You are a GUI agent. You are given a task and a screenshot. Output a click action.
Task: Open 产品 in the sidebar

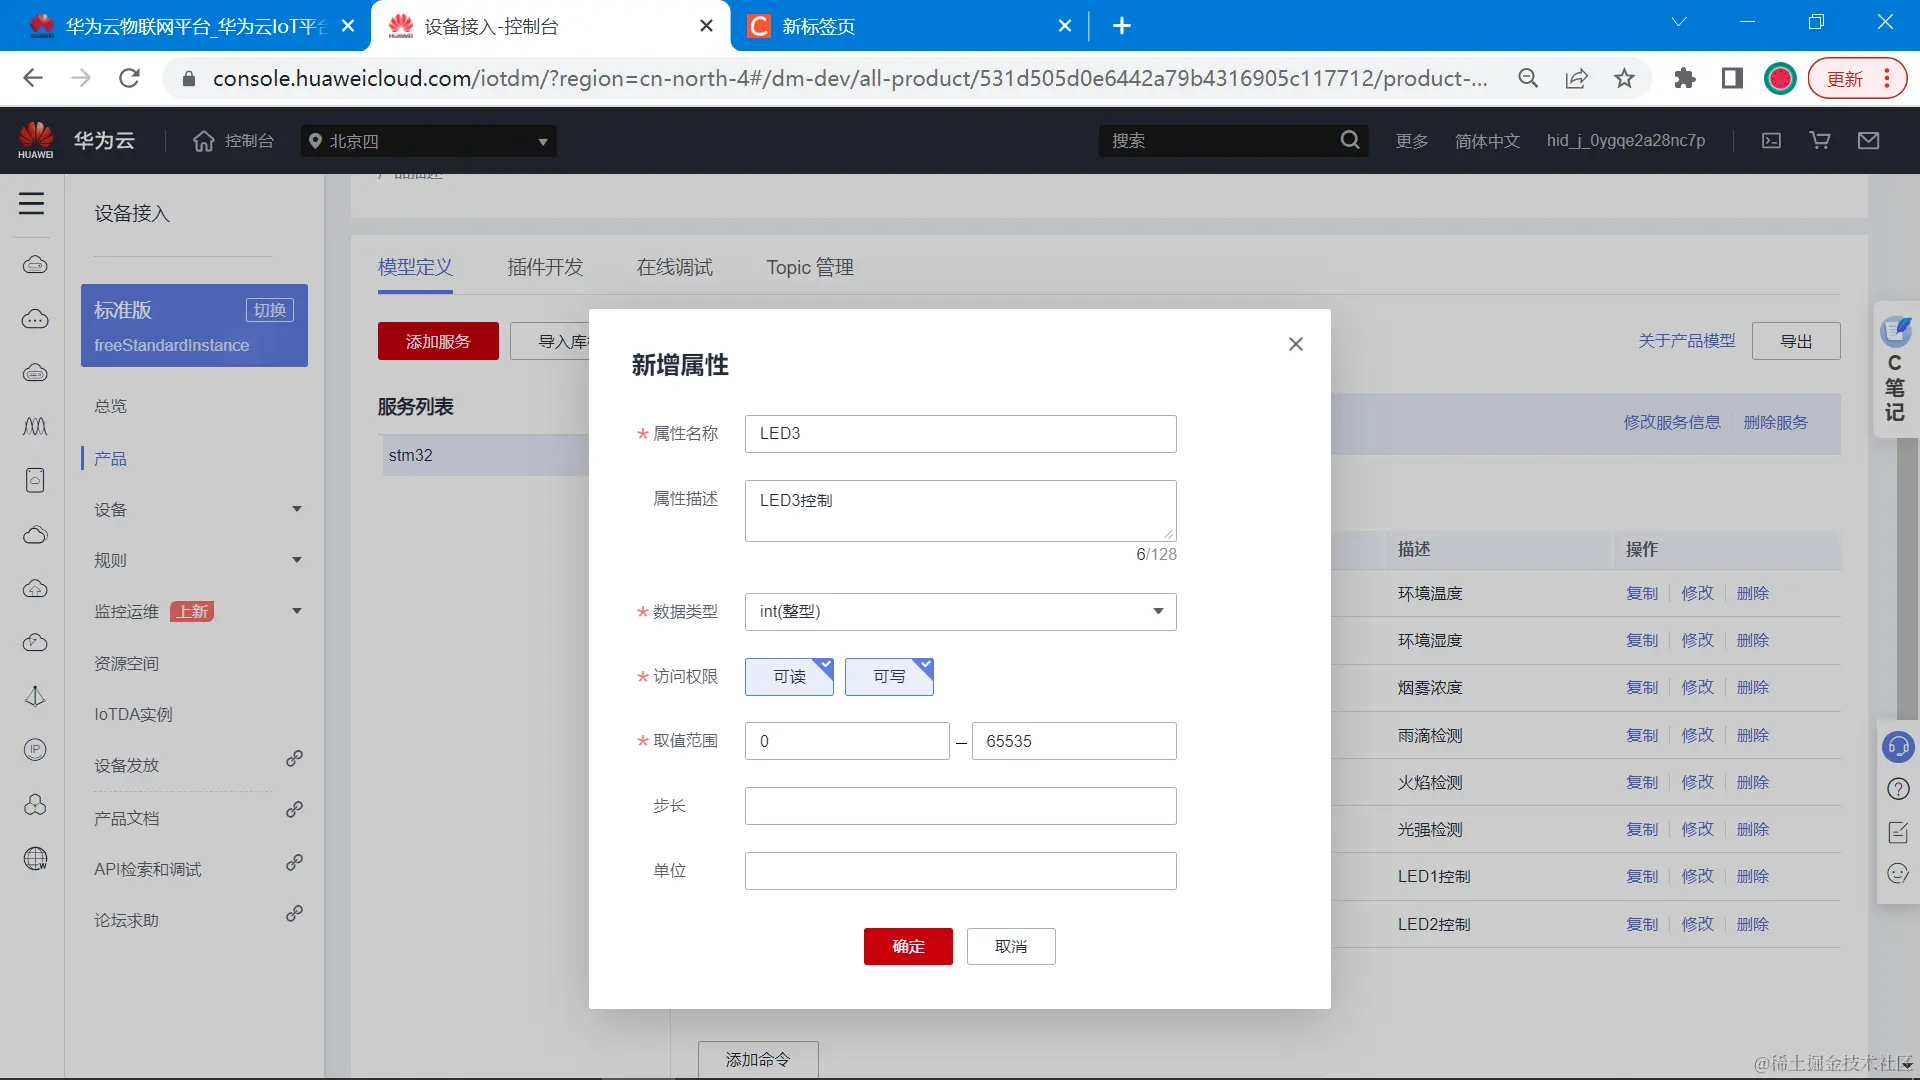pyautogui.click(x=110, y=459)
